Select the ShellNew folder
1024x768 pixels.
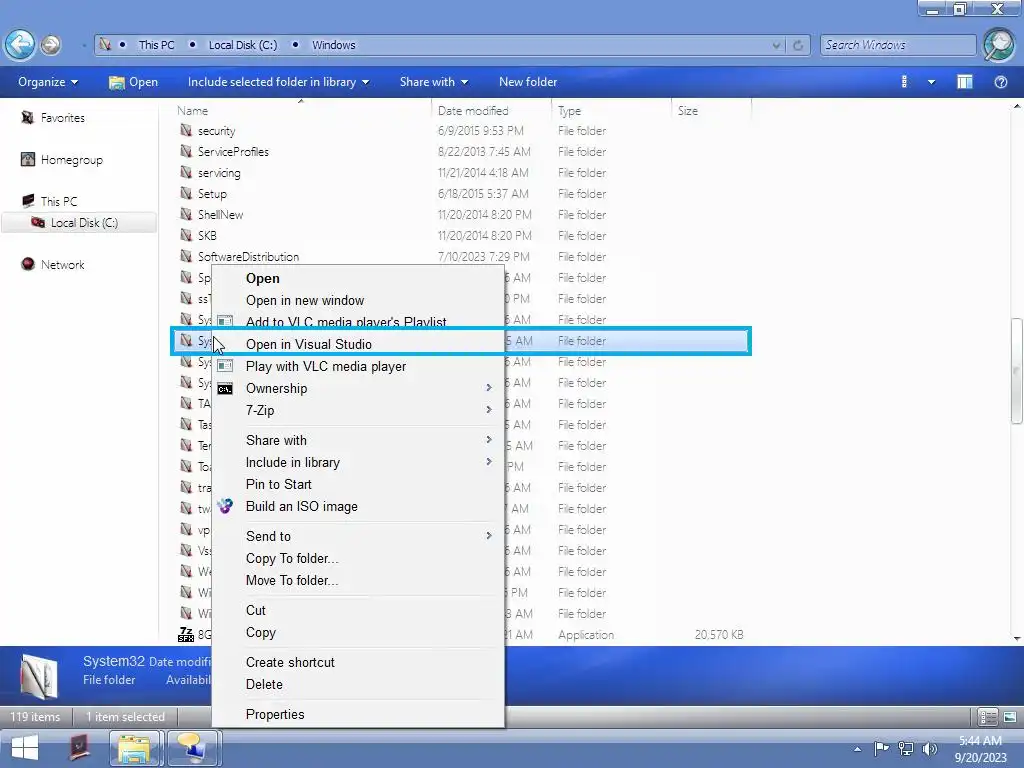(220, 215)
